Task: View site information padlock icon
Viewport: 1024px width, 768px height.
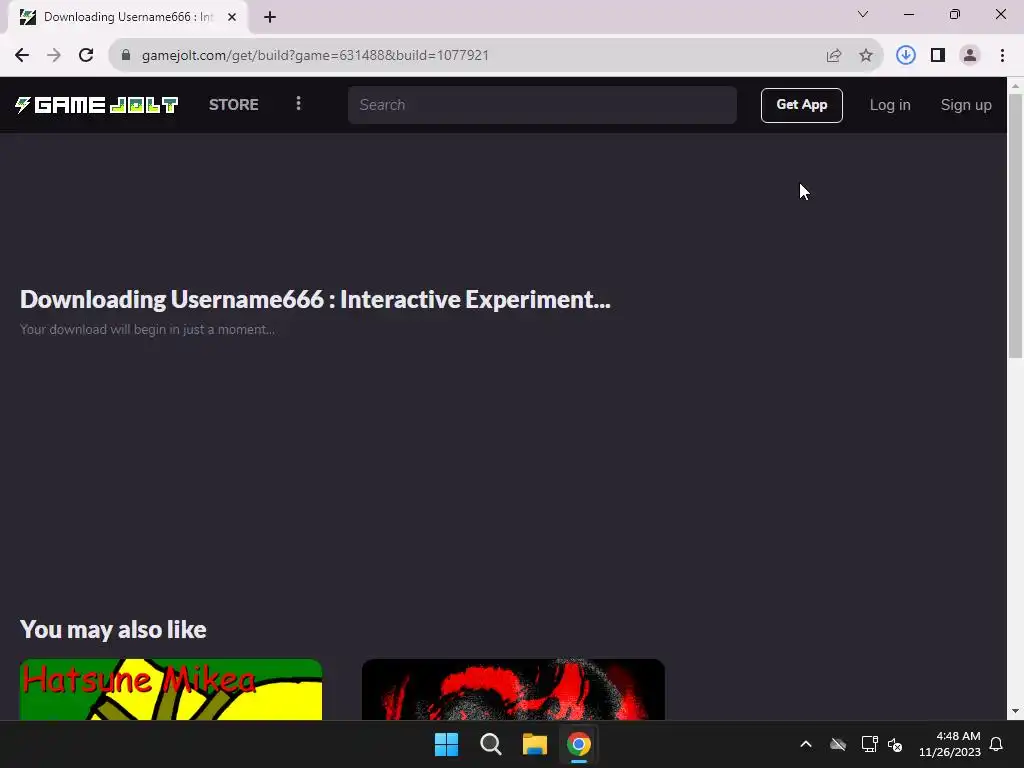Action: pos(126,55)
